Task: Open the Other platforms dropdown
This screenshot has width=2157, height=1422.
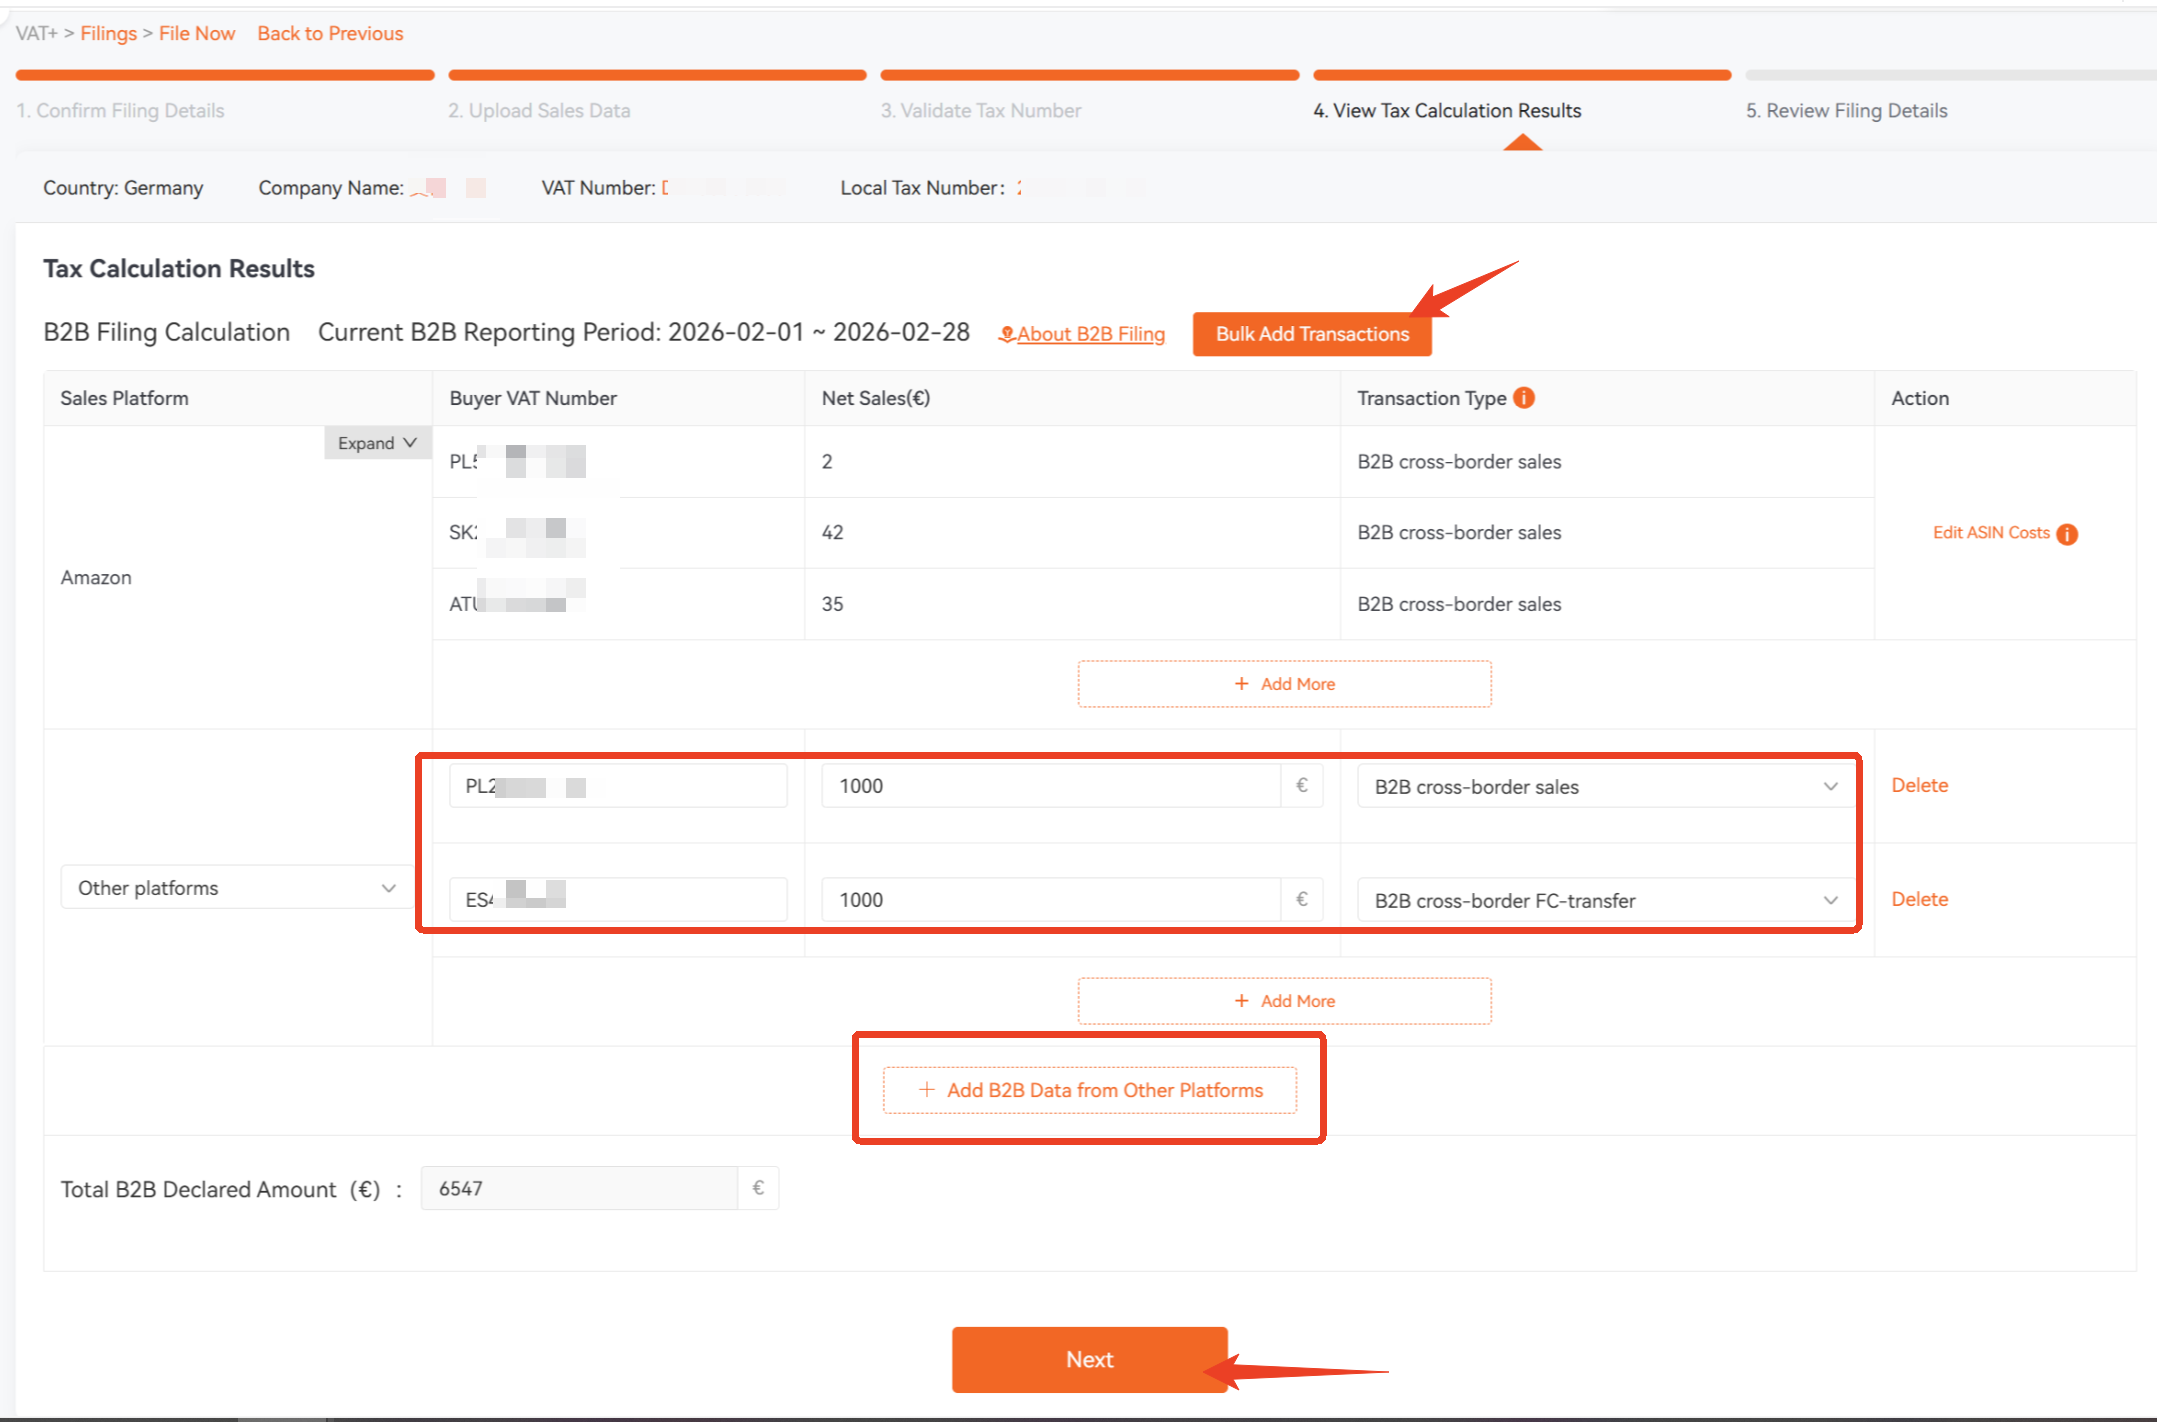Action: (237, 888)
